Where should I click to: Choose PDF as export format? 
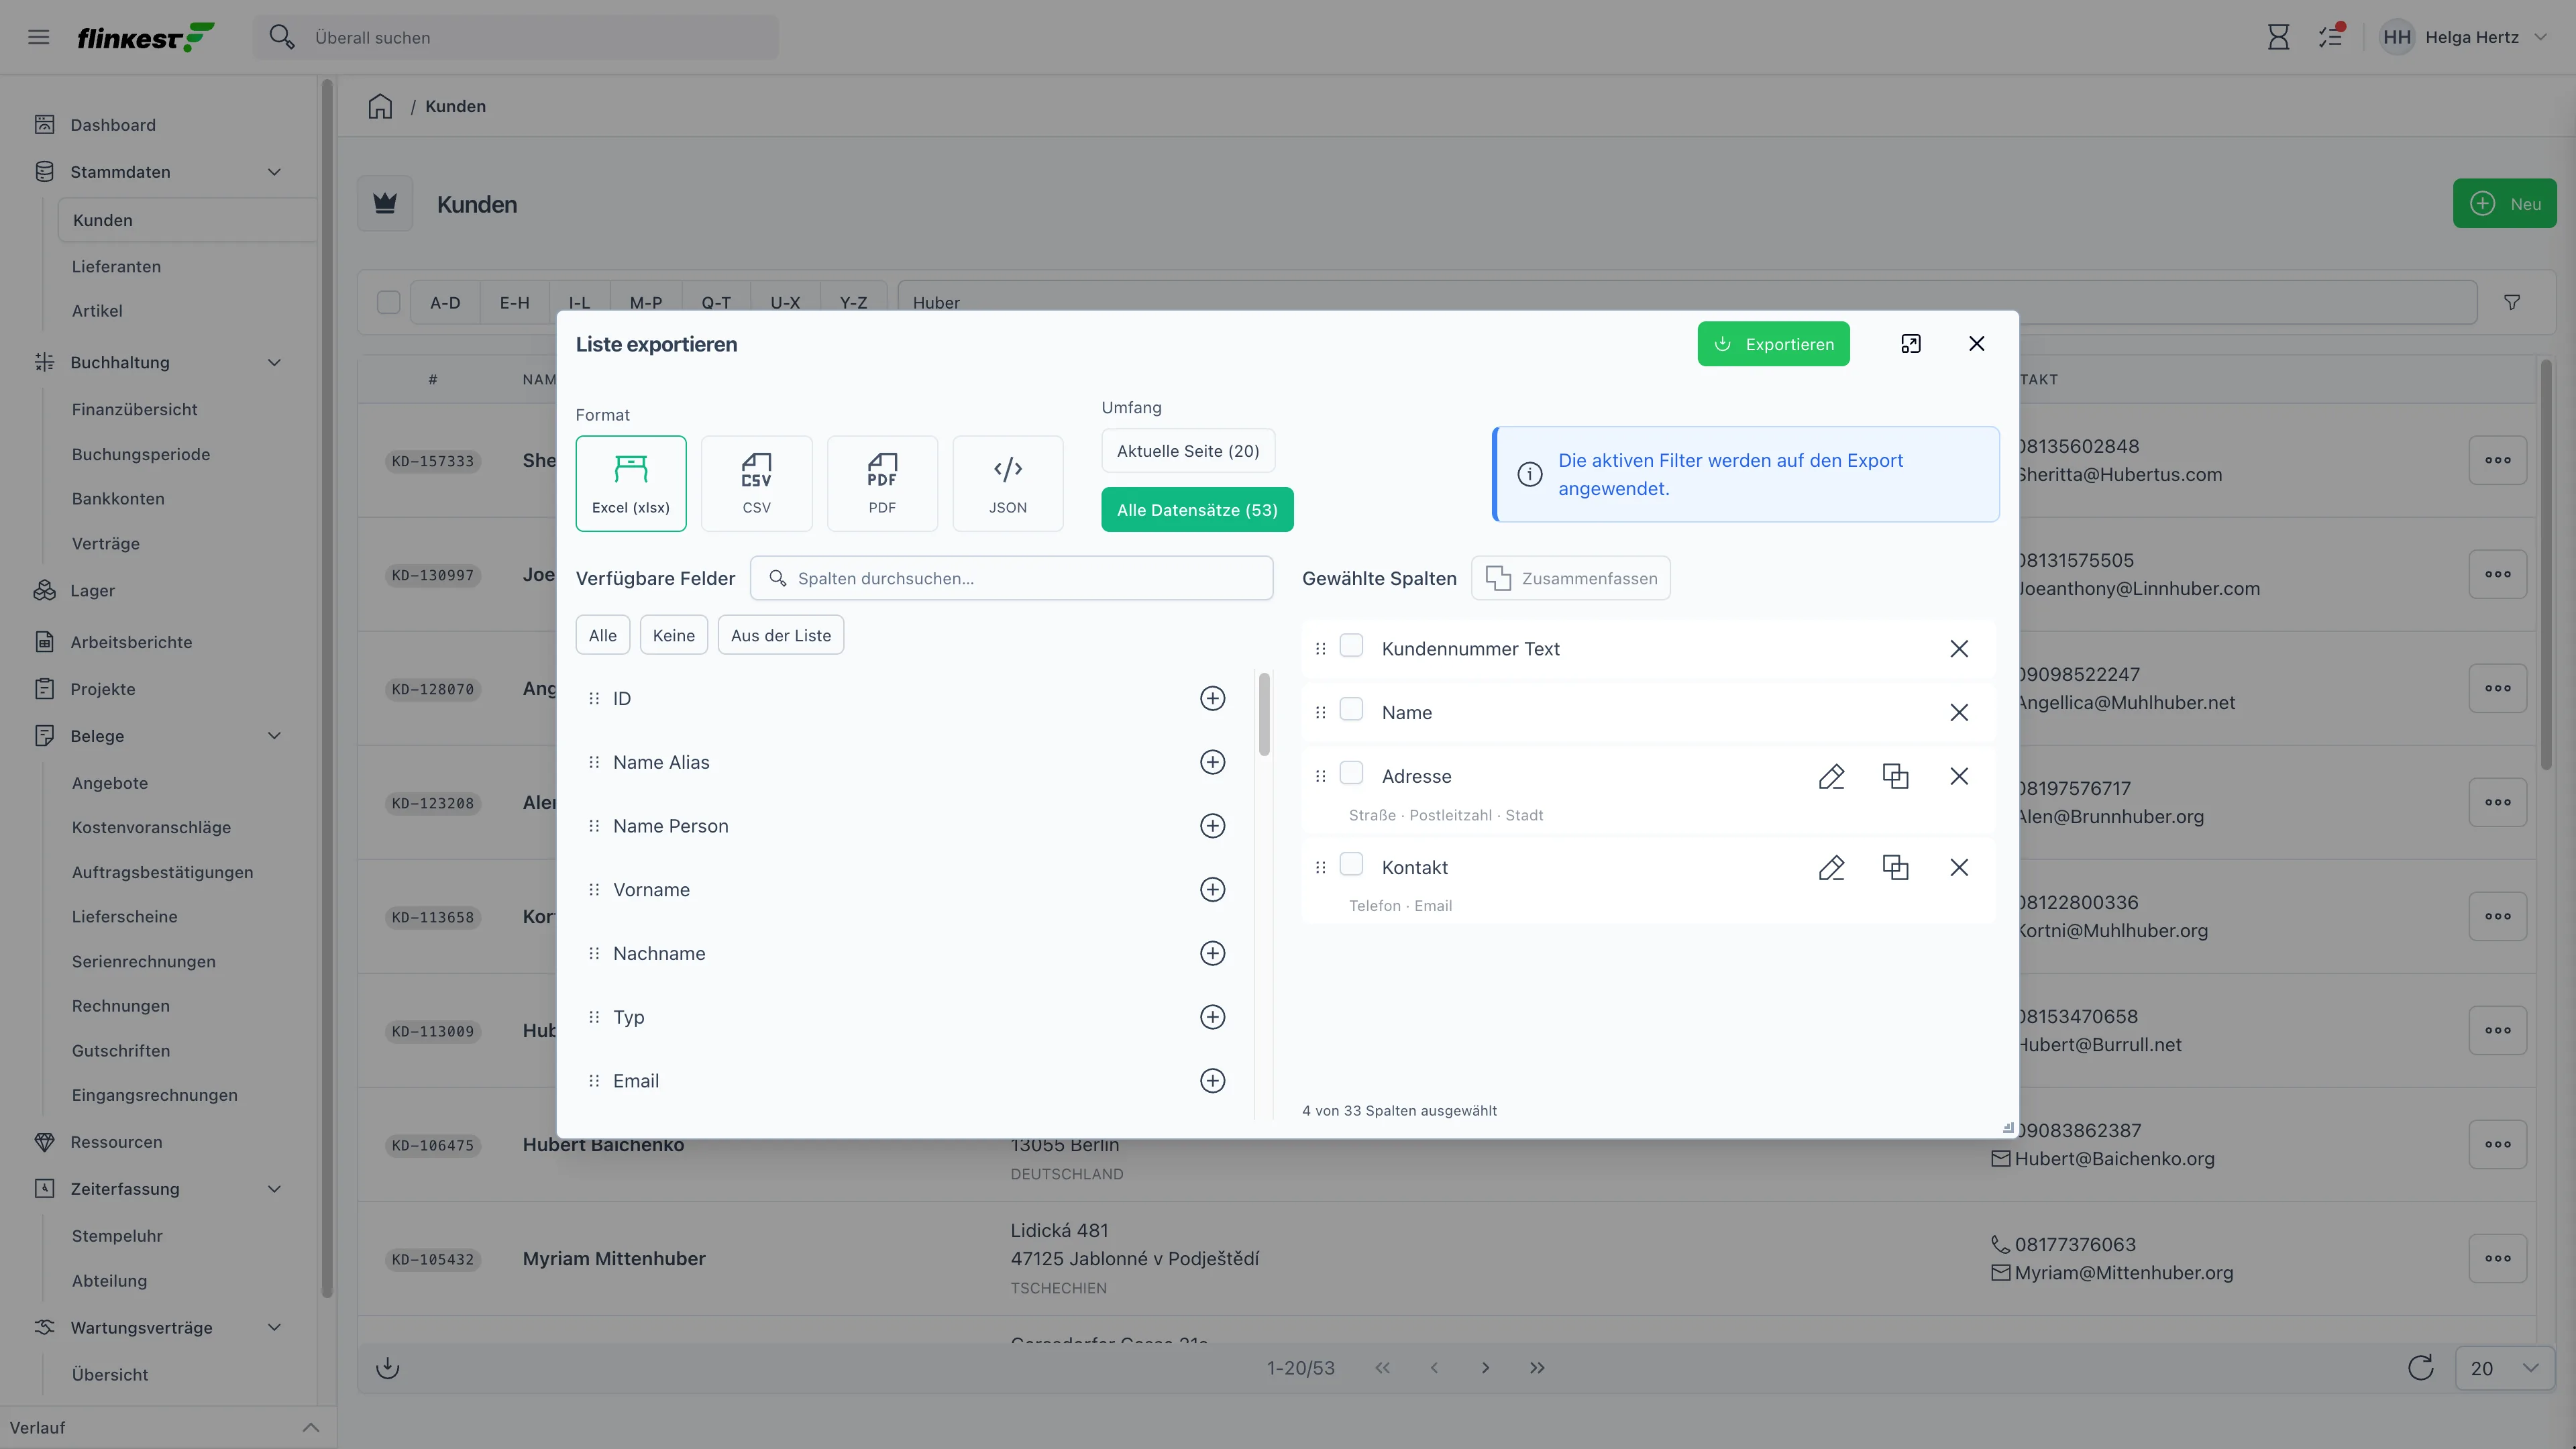tap(882, 483)
